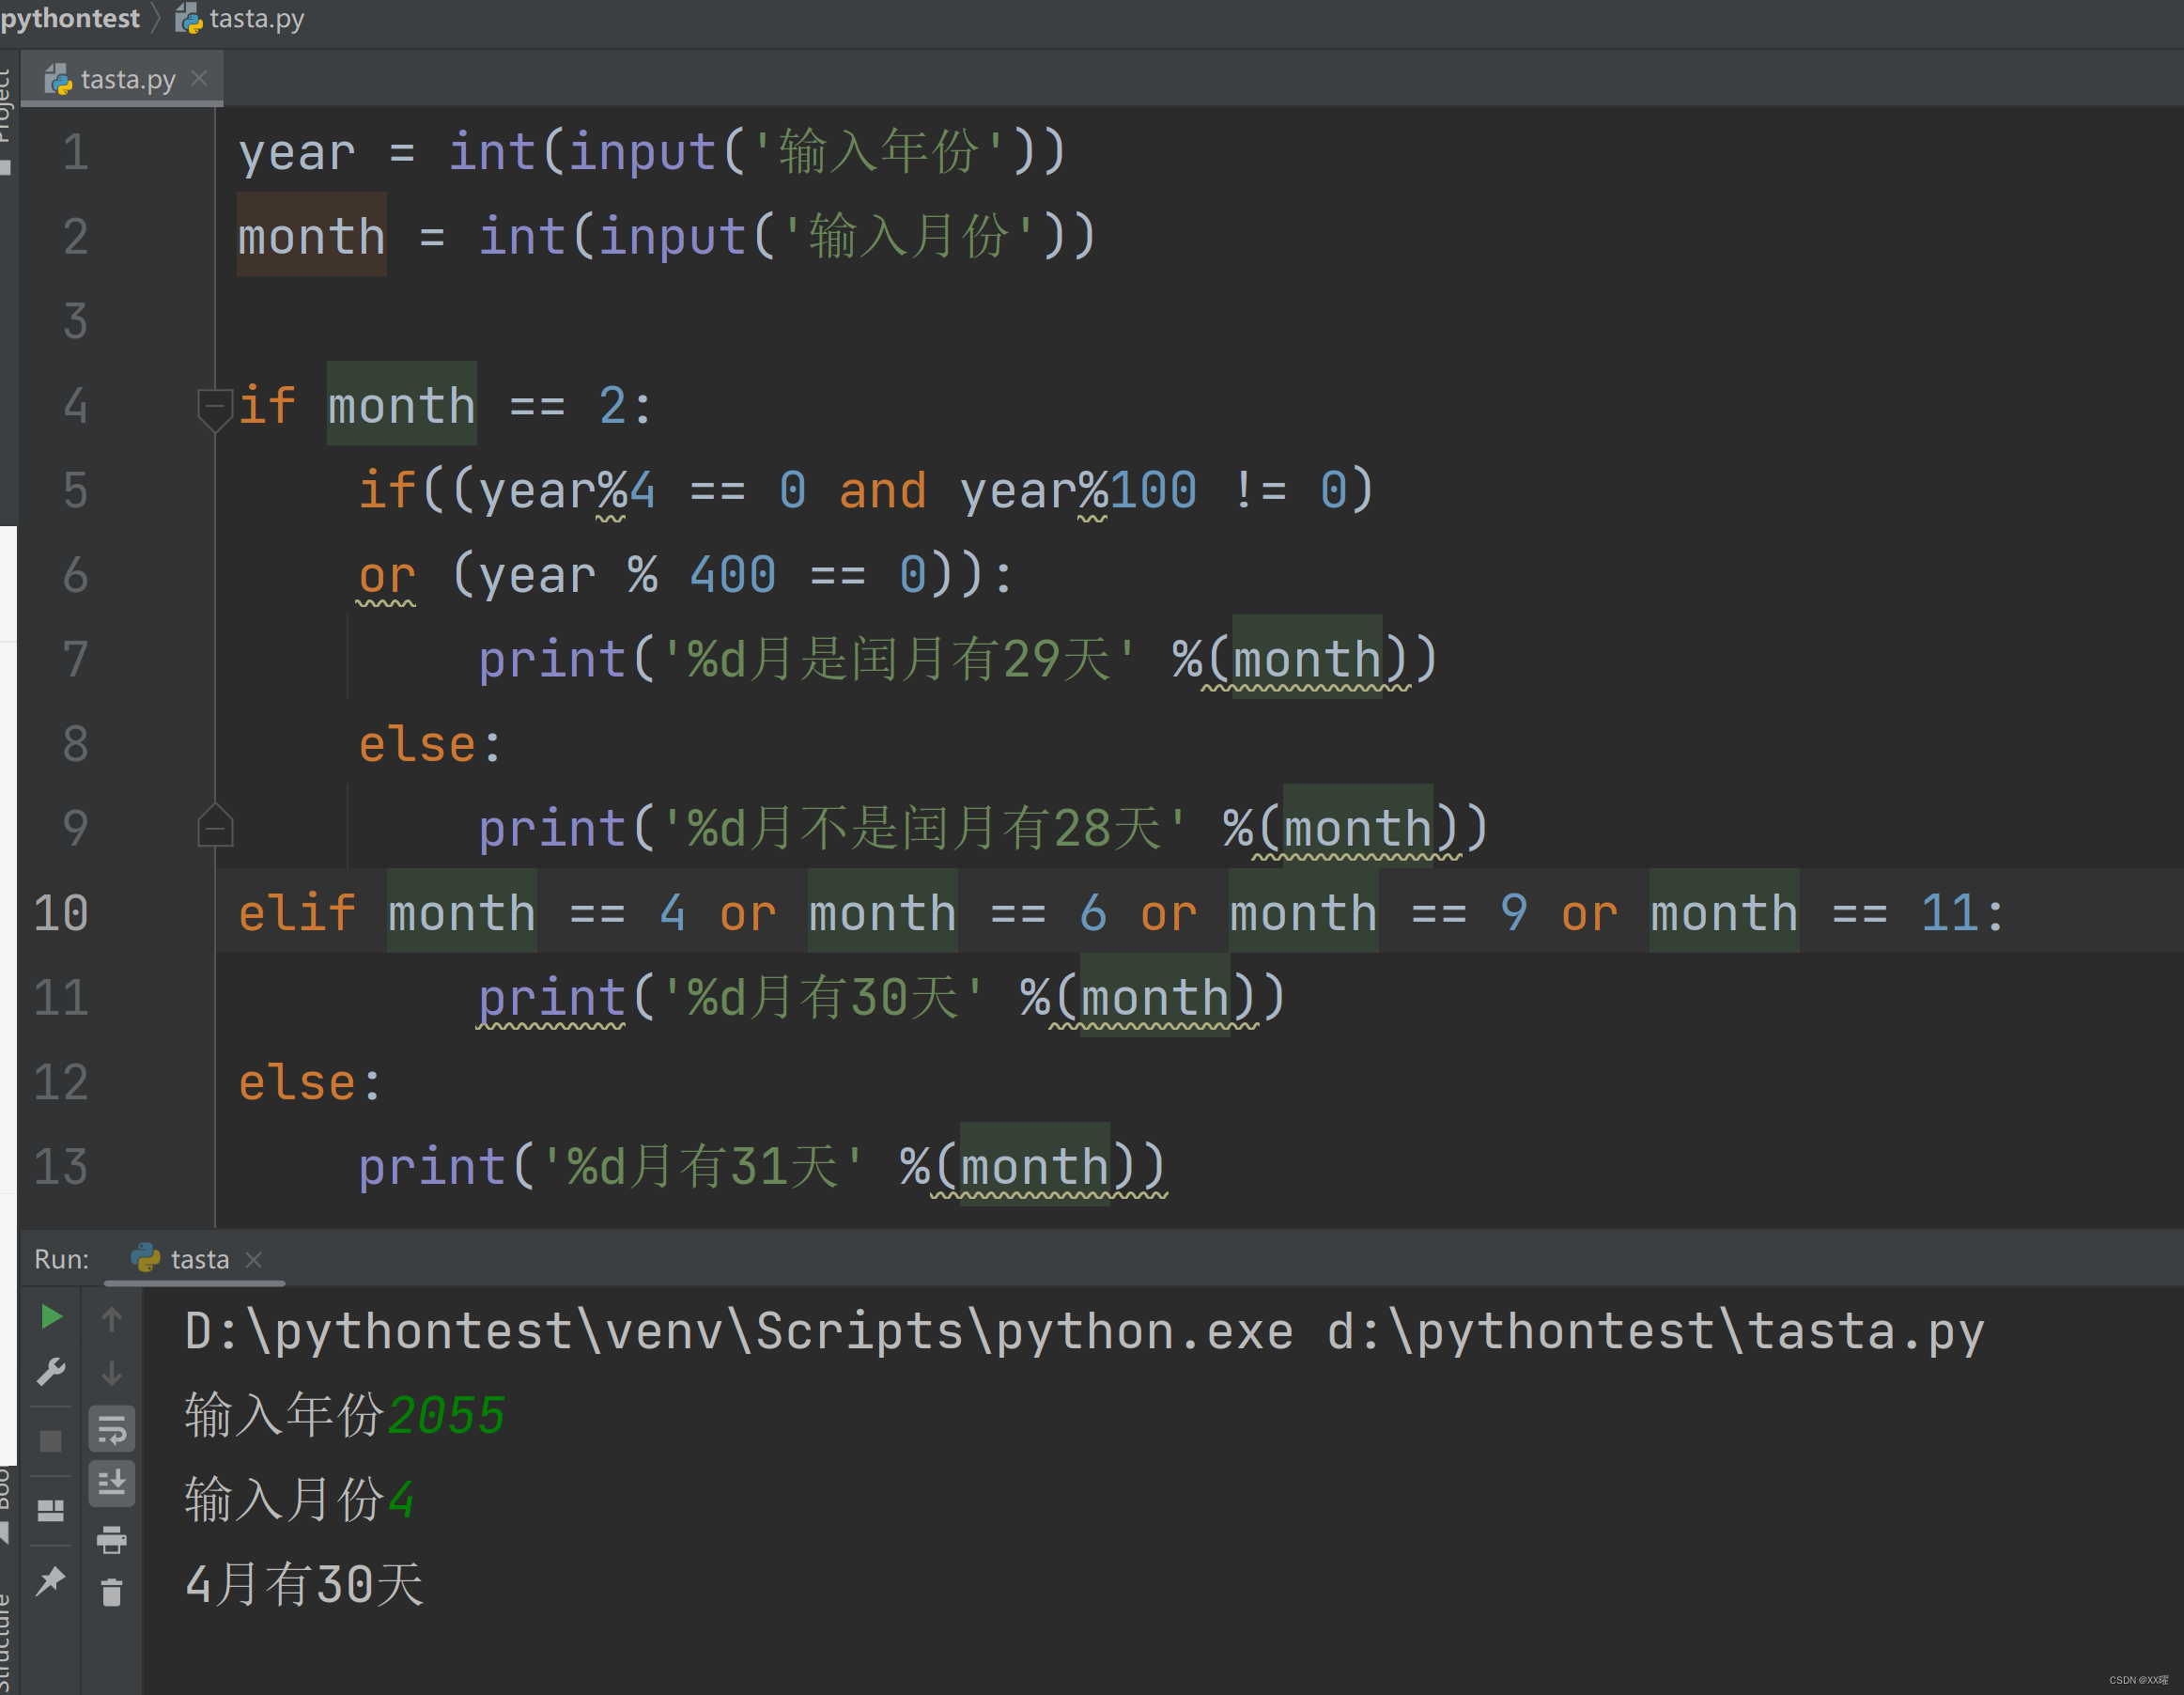This screenshot has height=1695, width=2184.
Task: Open the pythontest breadcrumb chevron
Action: pos(157,18)
